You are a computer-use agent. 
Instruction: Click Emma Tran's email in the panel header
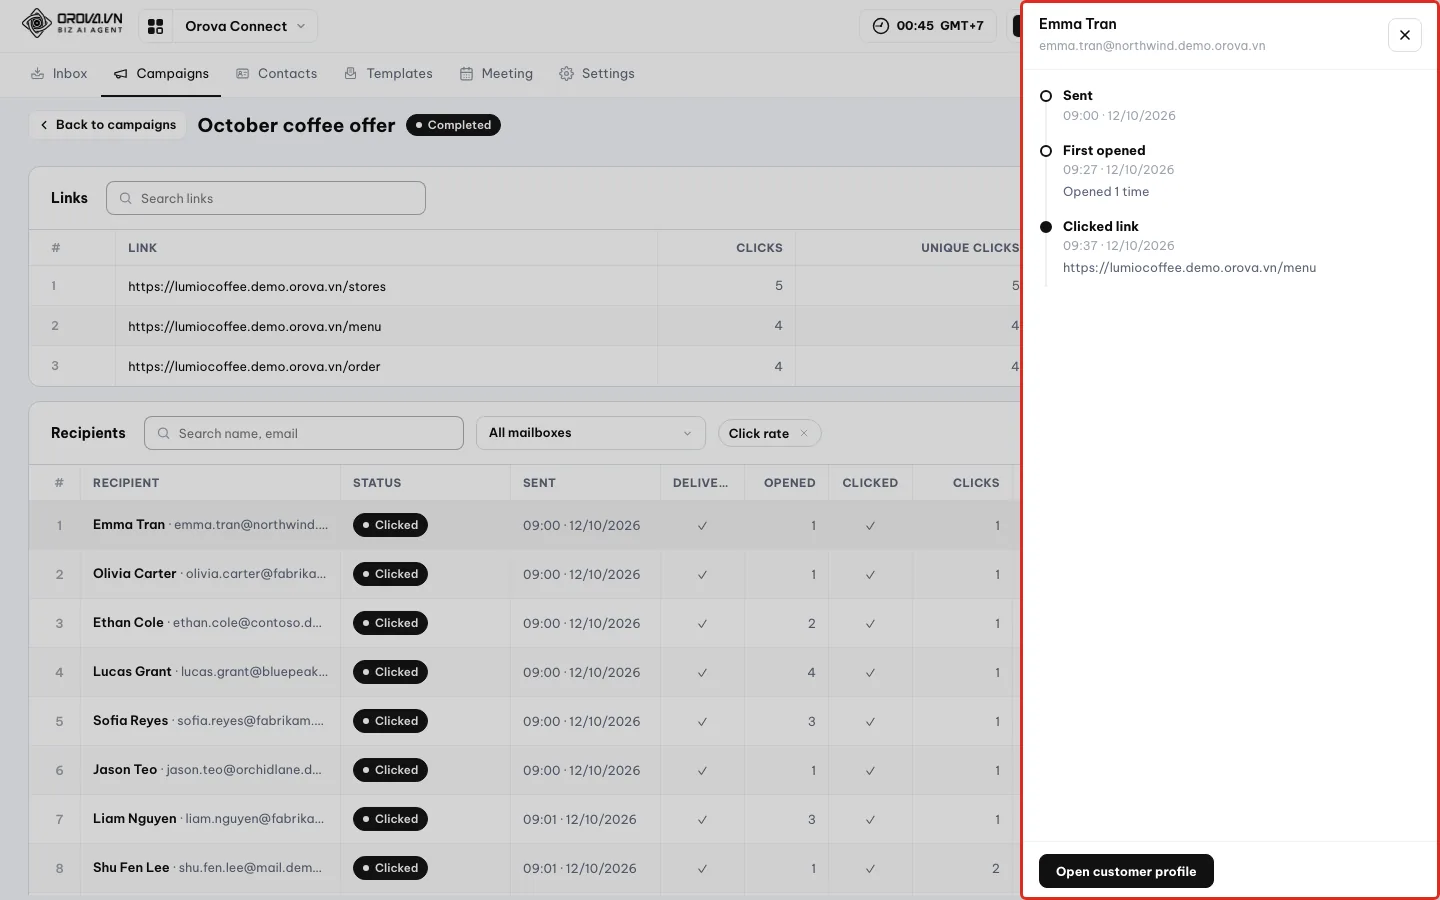click(x=1152, y=46)
